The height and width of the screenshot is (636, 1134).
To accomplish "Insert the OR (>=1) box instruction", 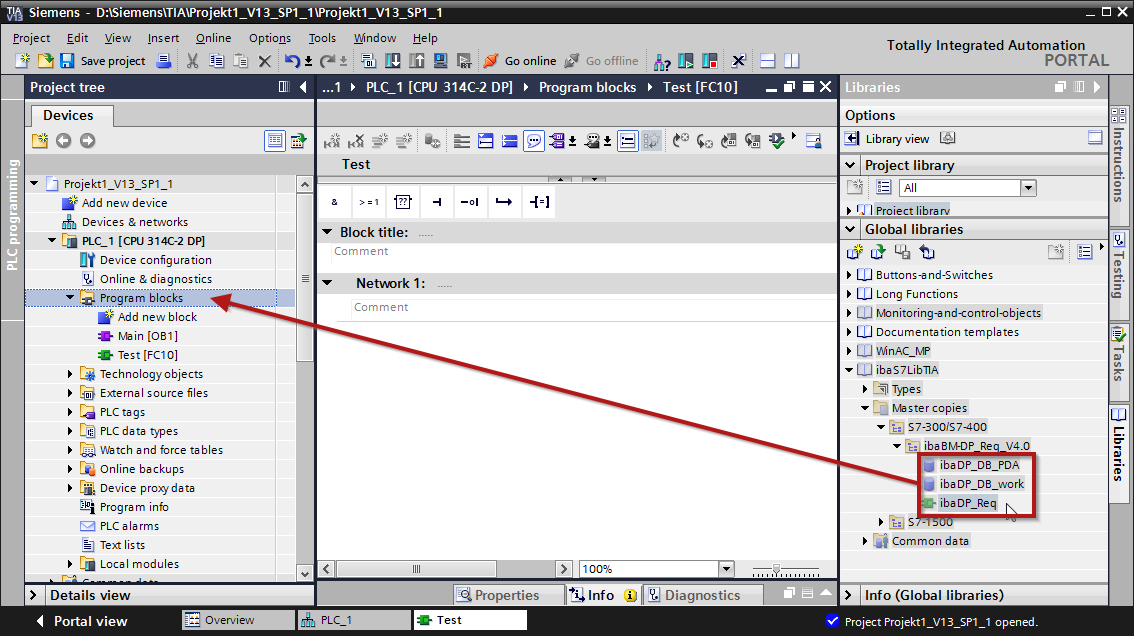I will point(368,203).
